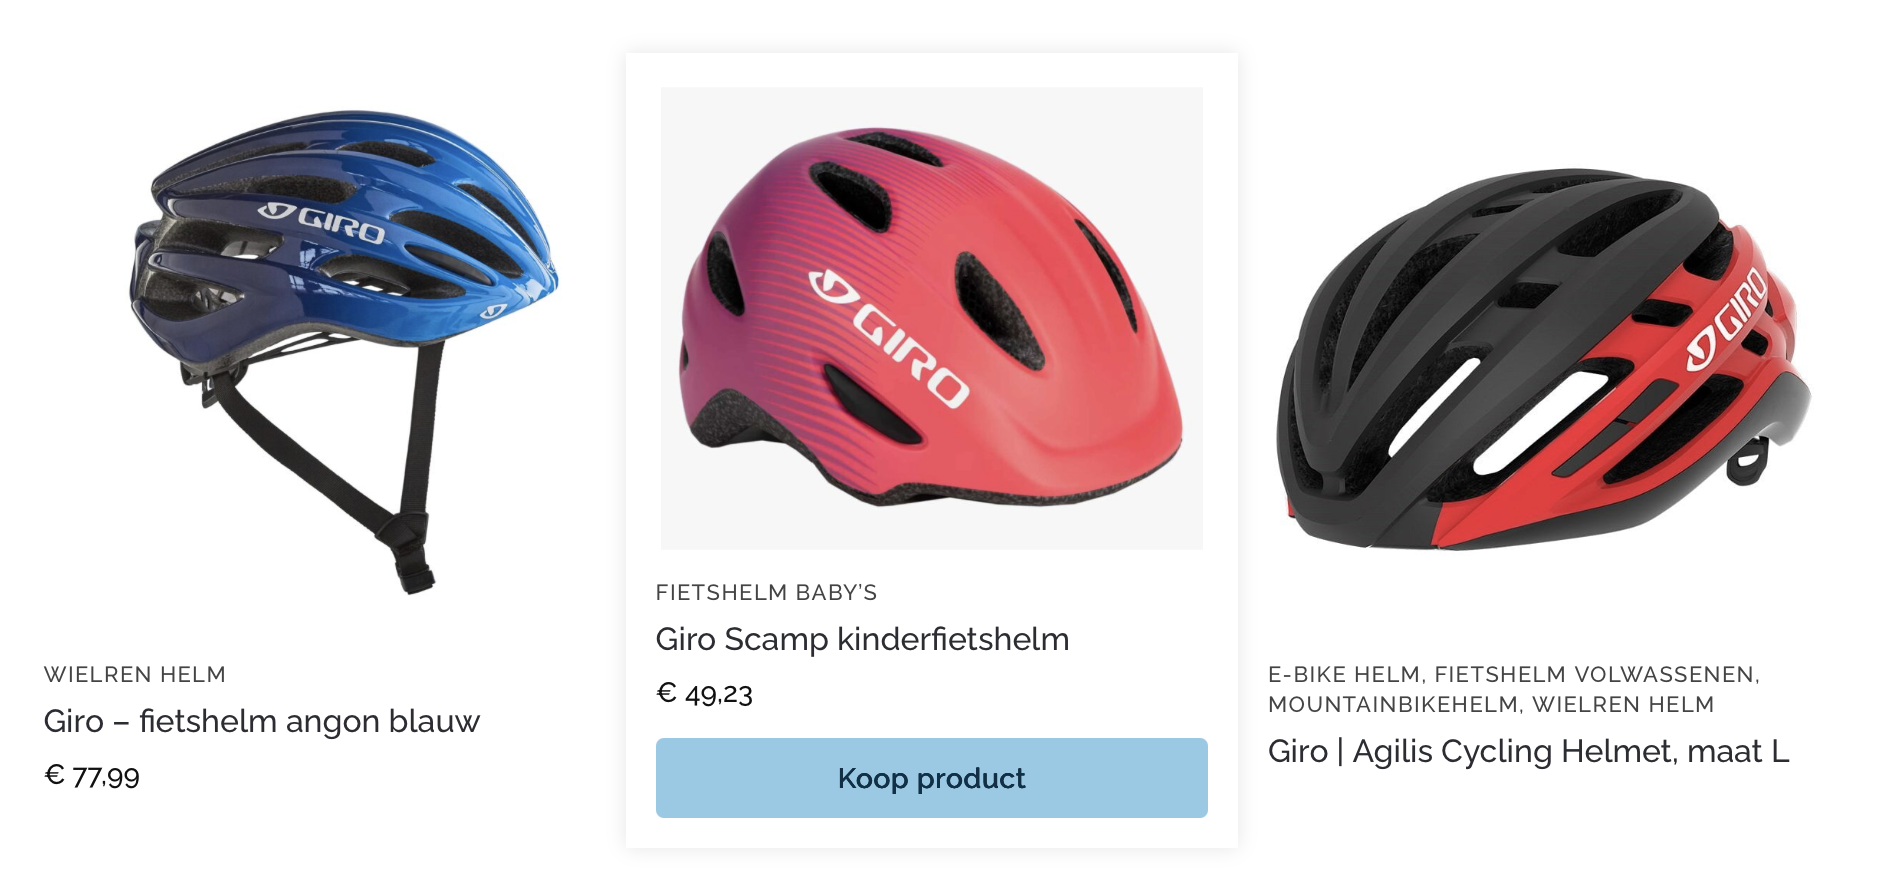1898x878 pixels.
Task: Select the € 77,99 price label
Action: (92, 774)
